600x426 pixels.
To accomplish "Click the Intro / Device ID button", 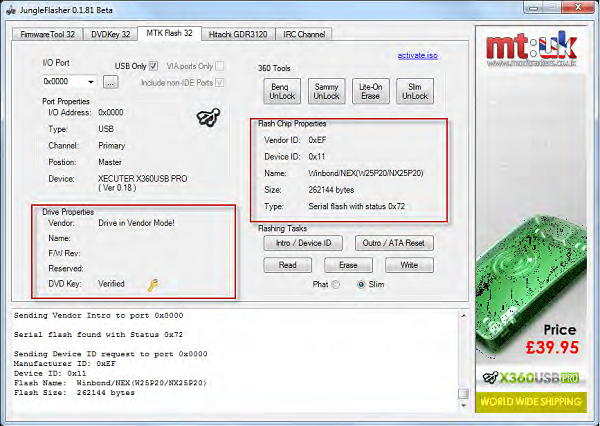I will click(303, 243).
